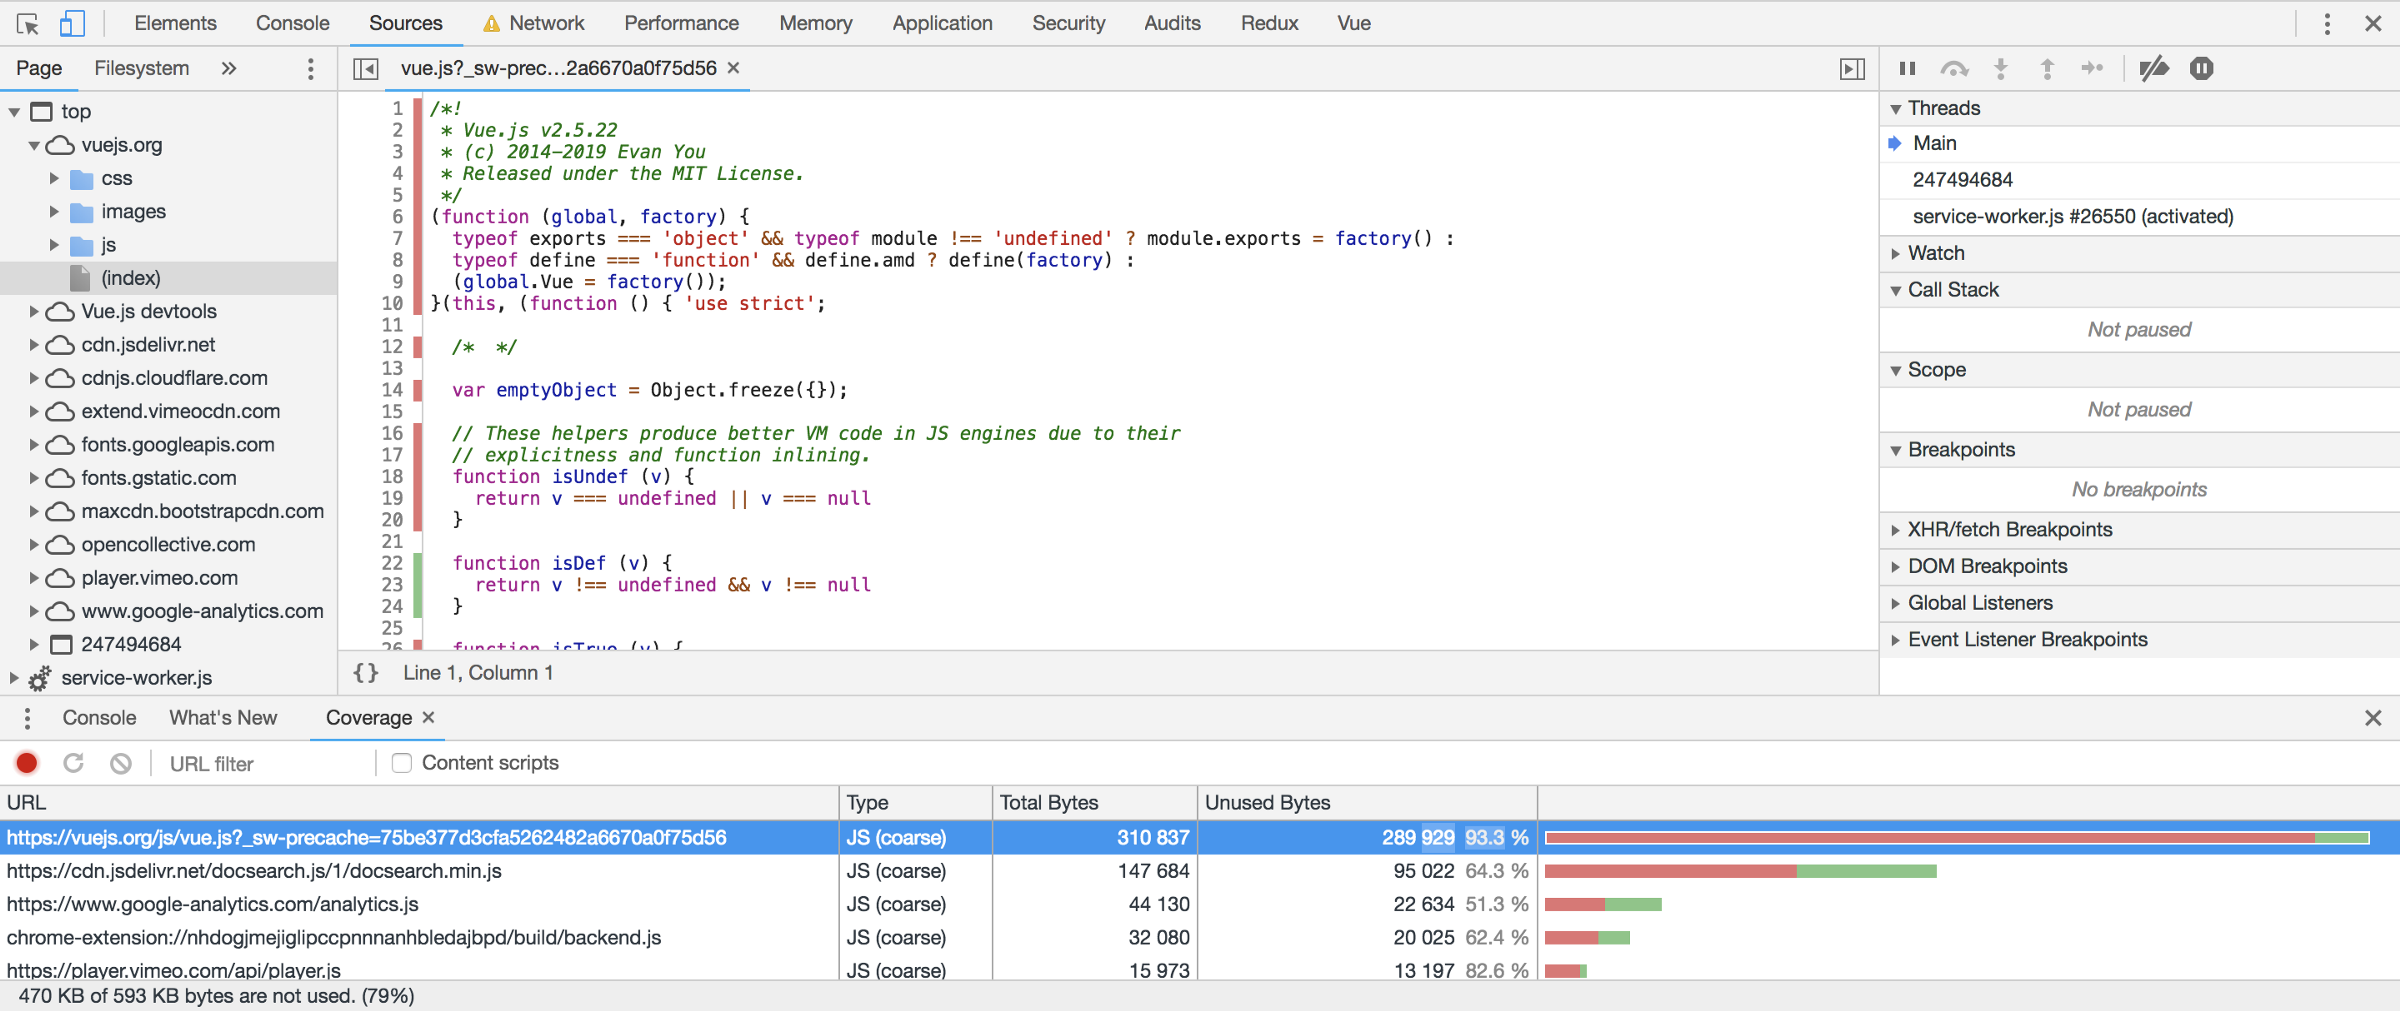Hide the navigator sidebar toggle icon
The image size is (2400, 1011).
[x=366, y=68]
